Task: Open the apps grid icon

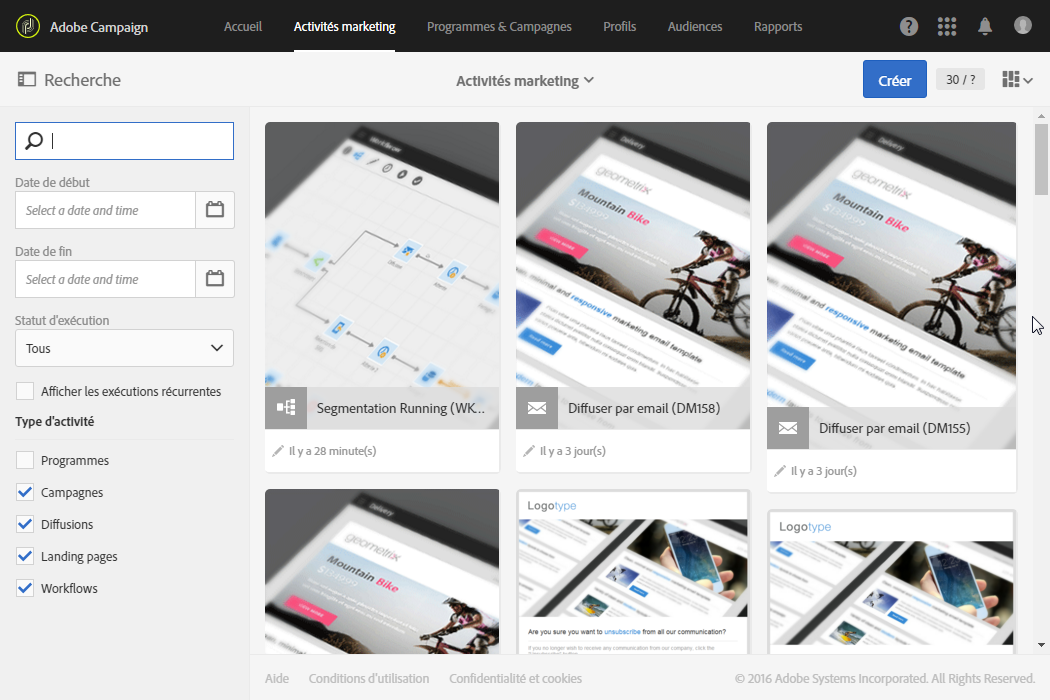Action: point(947,27)
